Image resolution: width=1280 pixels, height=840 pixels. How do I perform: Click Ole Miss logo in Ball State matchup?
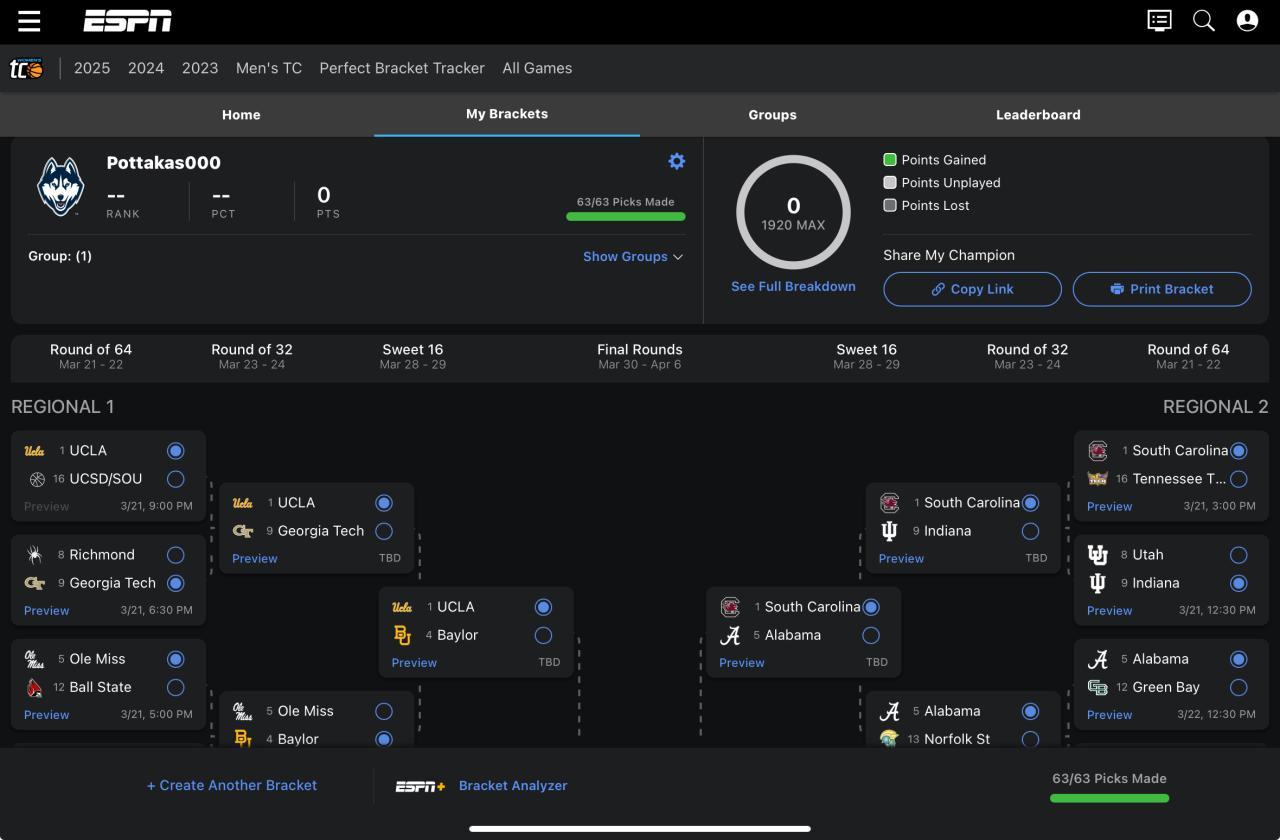[x=35, y=659]
